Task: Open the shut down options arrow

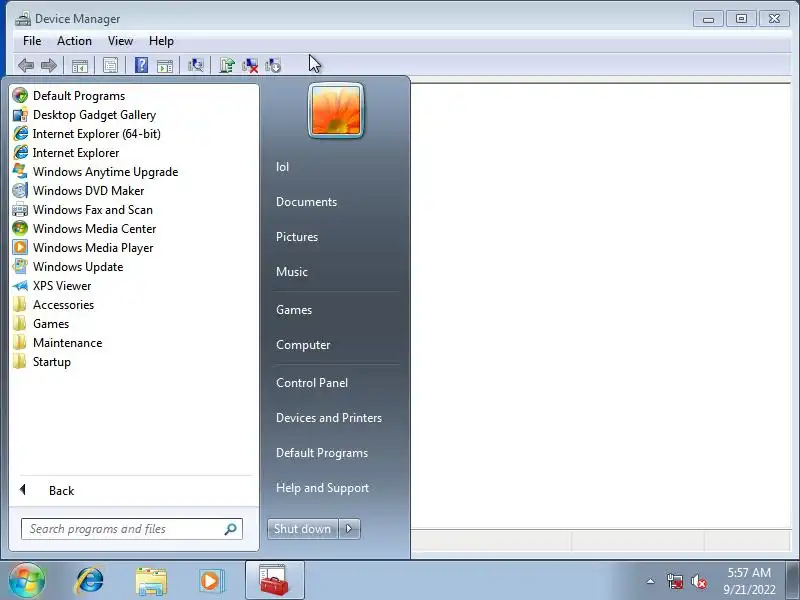Action: [x=349, y=529]
